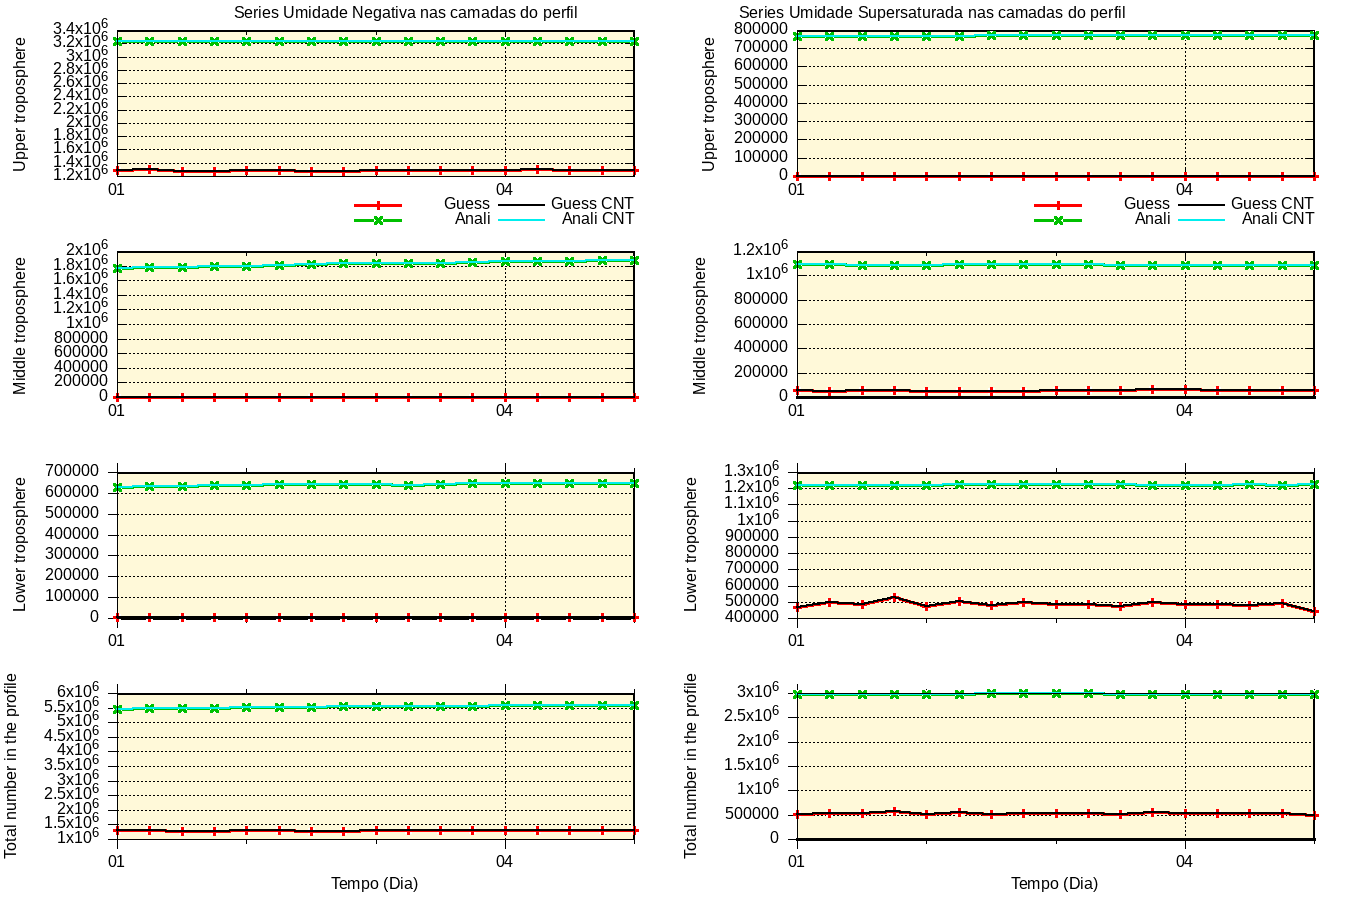Select "Lower troposphere" label in the Negativa column
The height and width of the screenshot is (900, 1360).
tap(20, 545)
